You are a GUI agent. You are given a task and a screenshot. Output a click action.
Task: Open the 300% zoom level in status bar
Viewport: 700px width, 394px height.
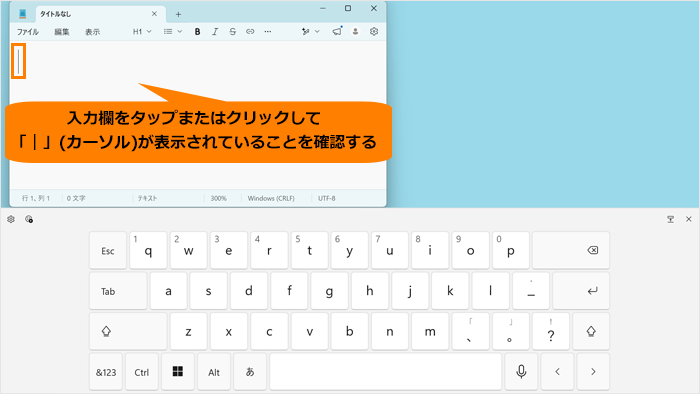[219, 198]
